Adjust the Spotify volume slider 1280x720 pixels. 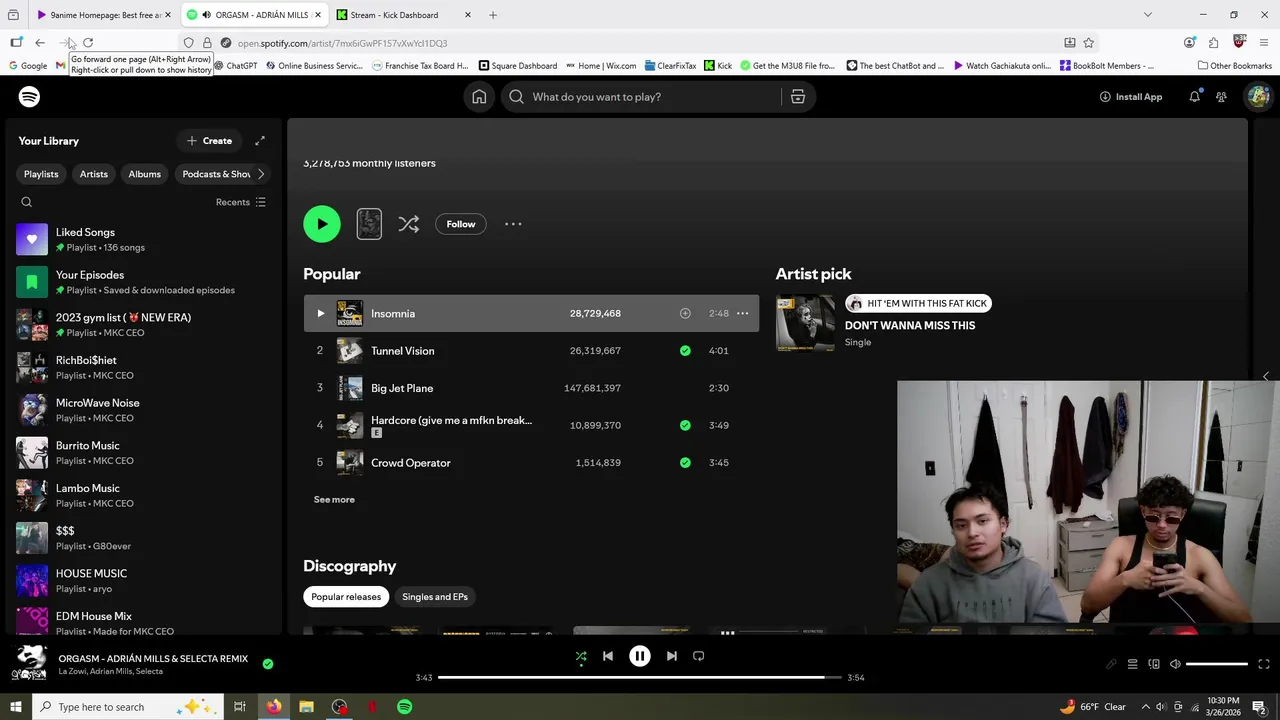(1217, 664)
